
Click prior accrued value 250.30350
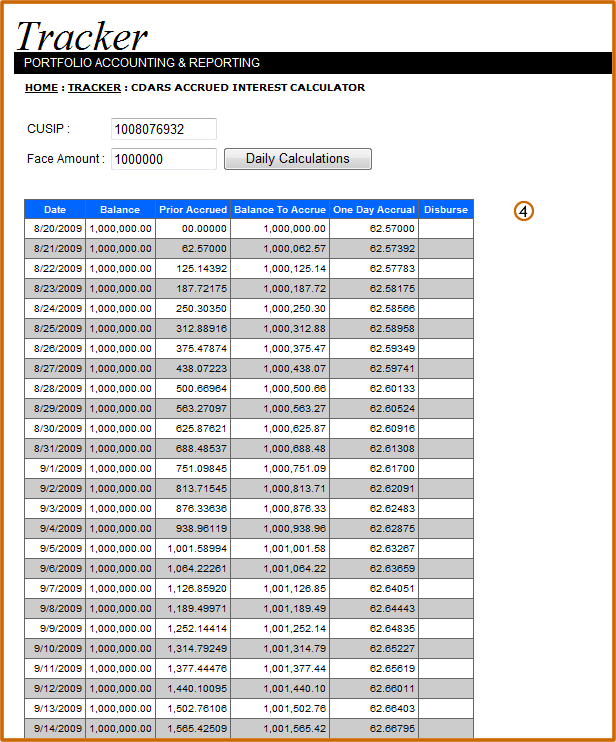pos(193,309)
